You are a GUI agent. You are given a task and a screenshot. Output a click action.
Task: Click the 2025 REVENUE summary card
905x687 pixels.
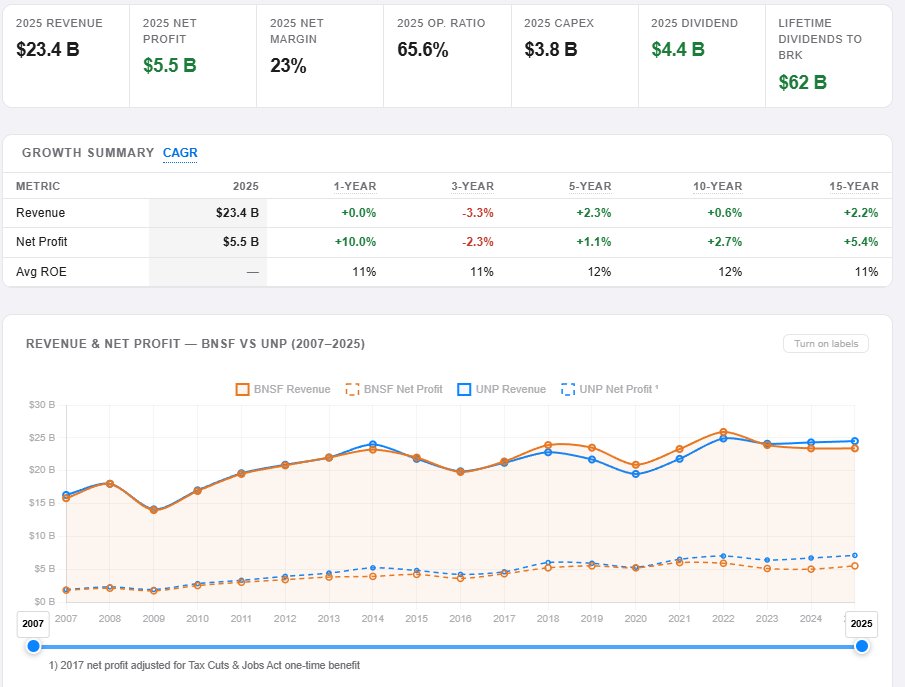pyautogui.click(x=66, y=56)
